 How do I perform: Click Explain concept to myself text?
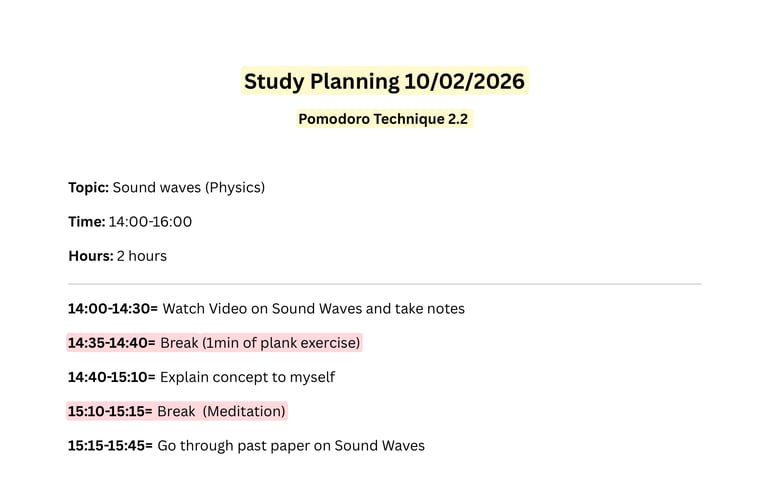[247, 377]
